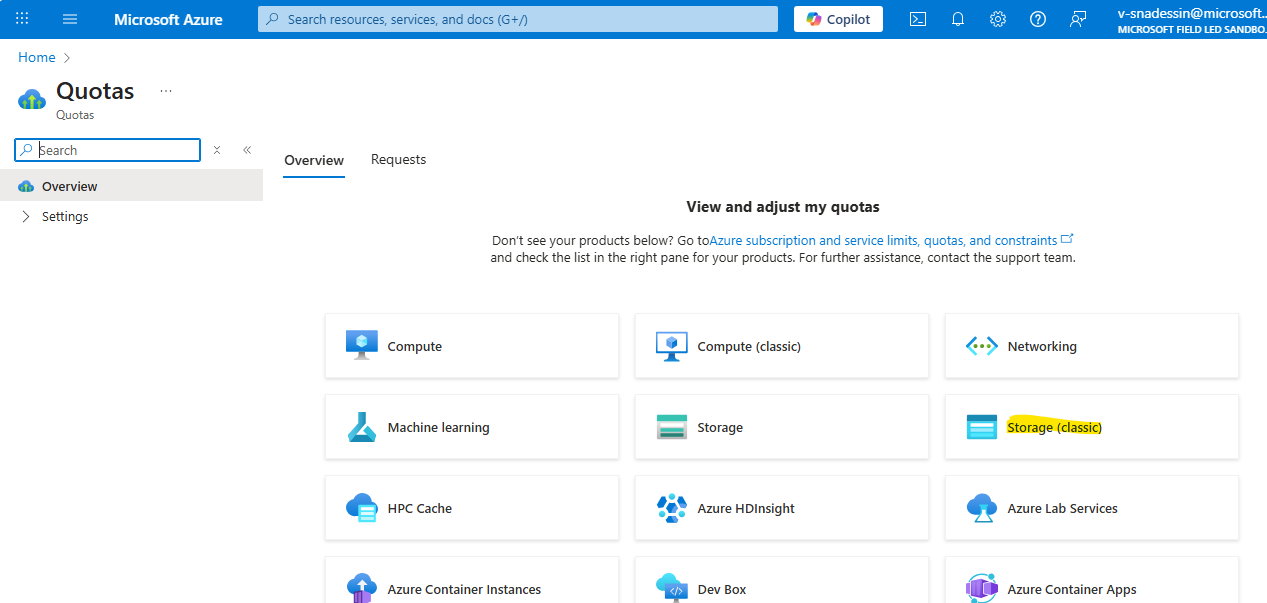Image resolution: width=1267 pixels, height=603 pixels.
Task: Open the Networking quota card
Action: coord(1092,346)
